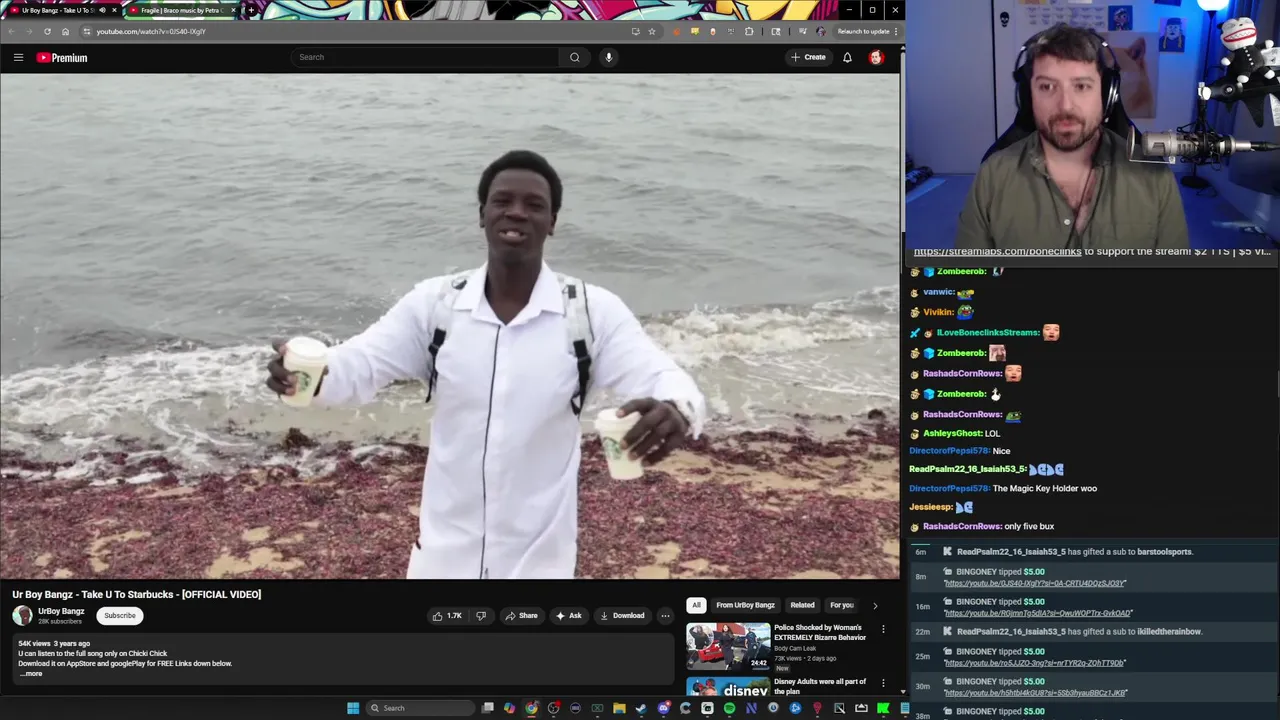Open Steam from the taskbar
This screenshot has width=1280, height=720.
pos(641,708)
